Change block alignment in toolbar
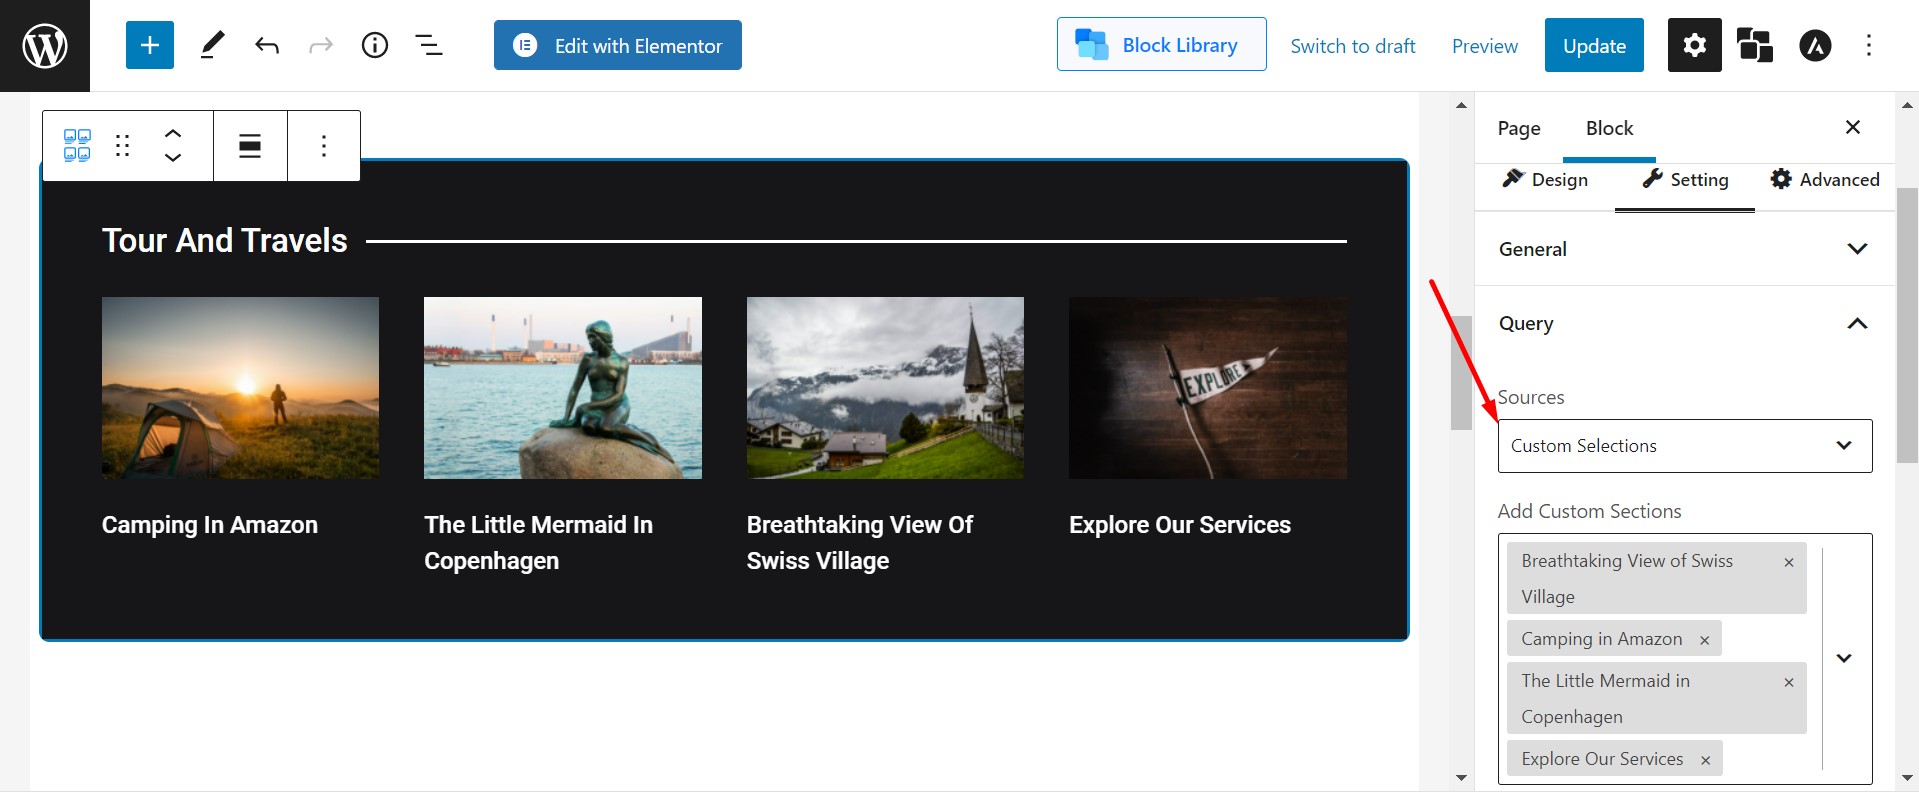 (250, 146)
